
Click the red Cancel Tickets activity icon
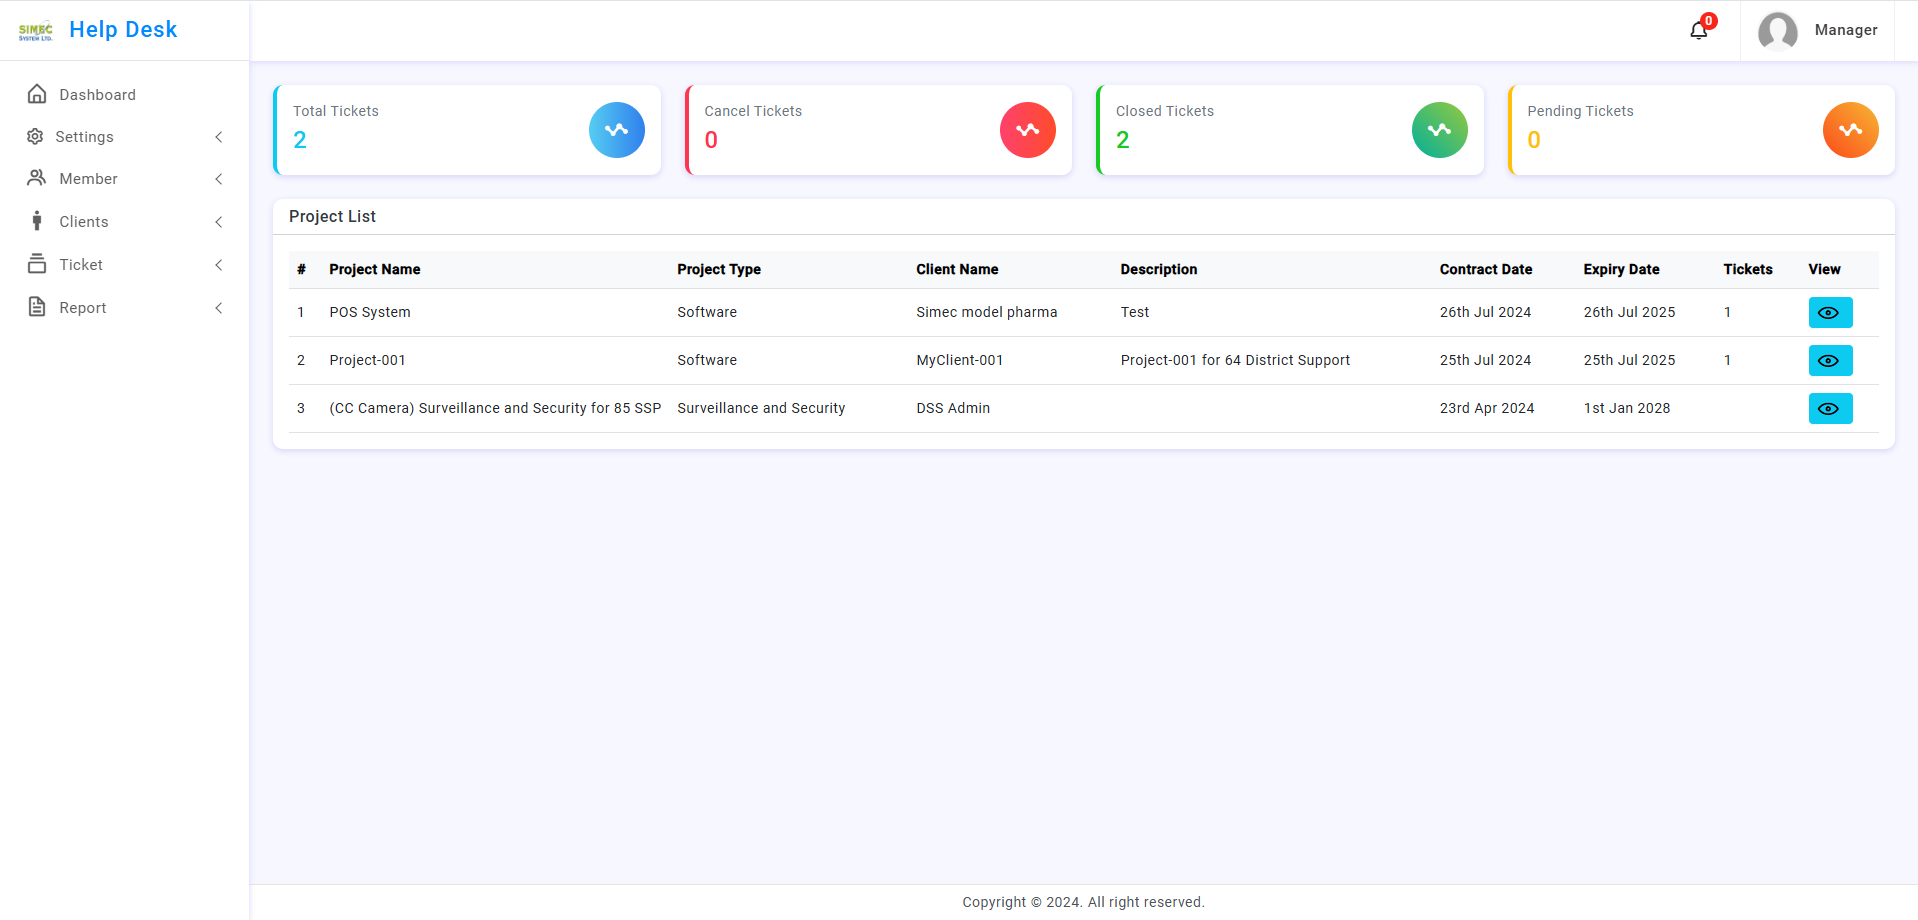1027,130
